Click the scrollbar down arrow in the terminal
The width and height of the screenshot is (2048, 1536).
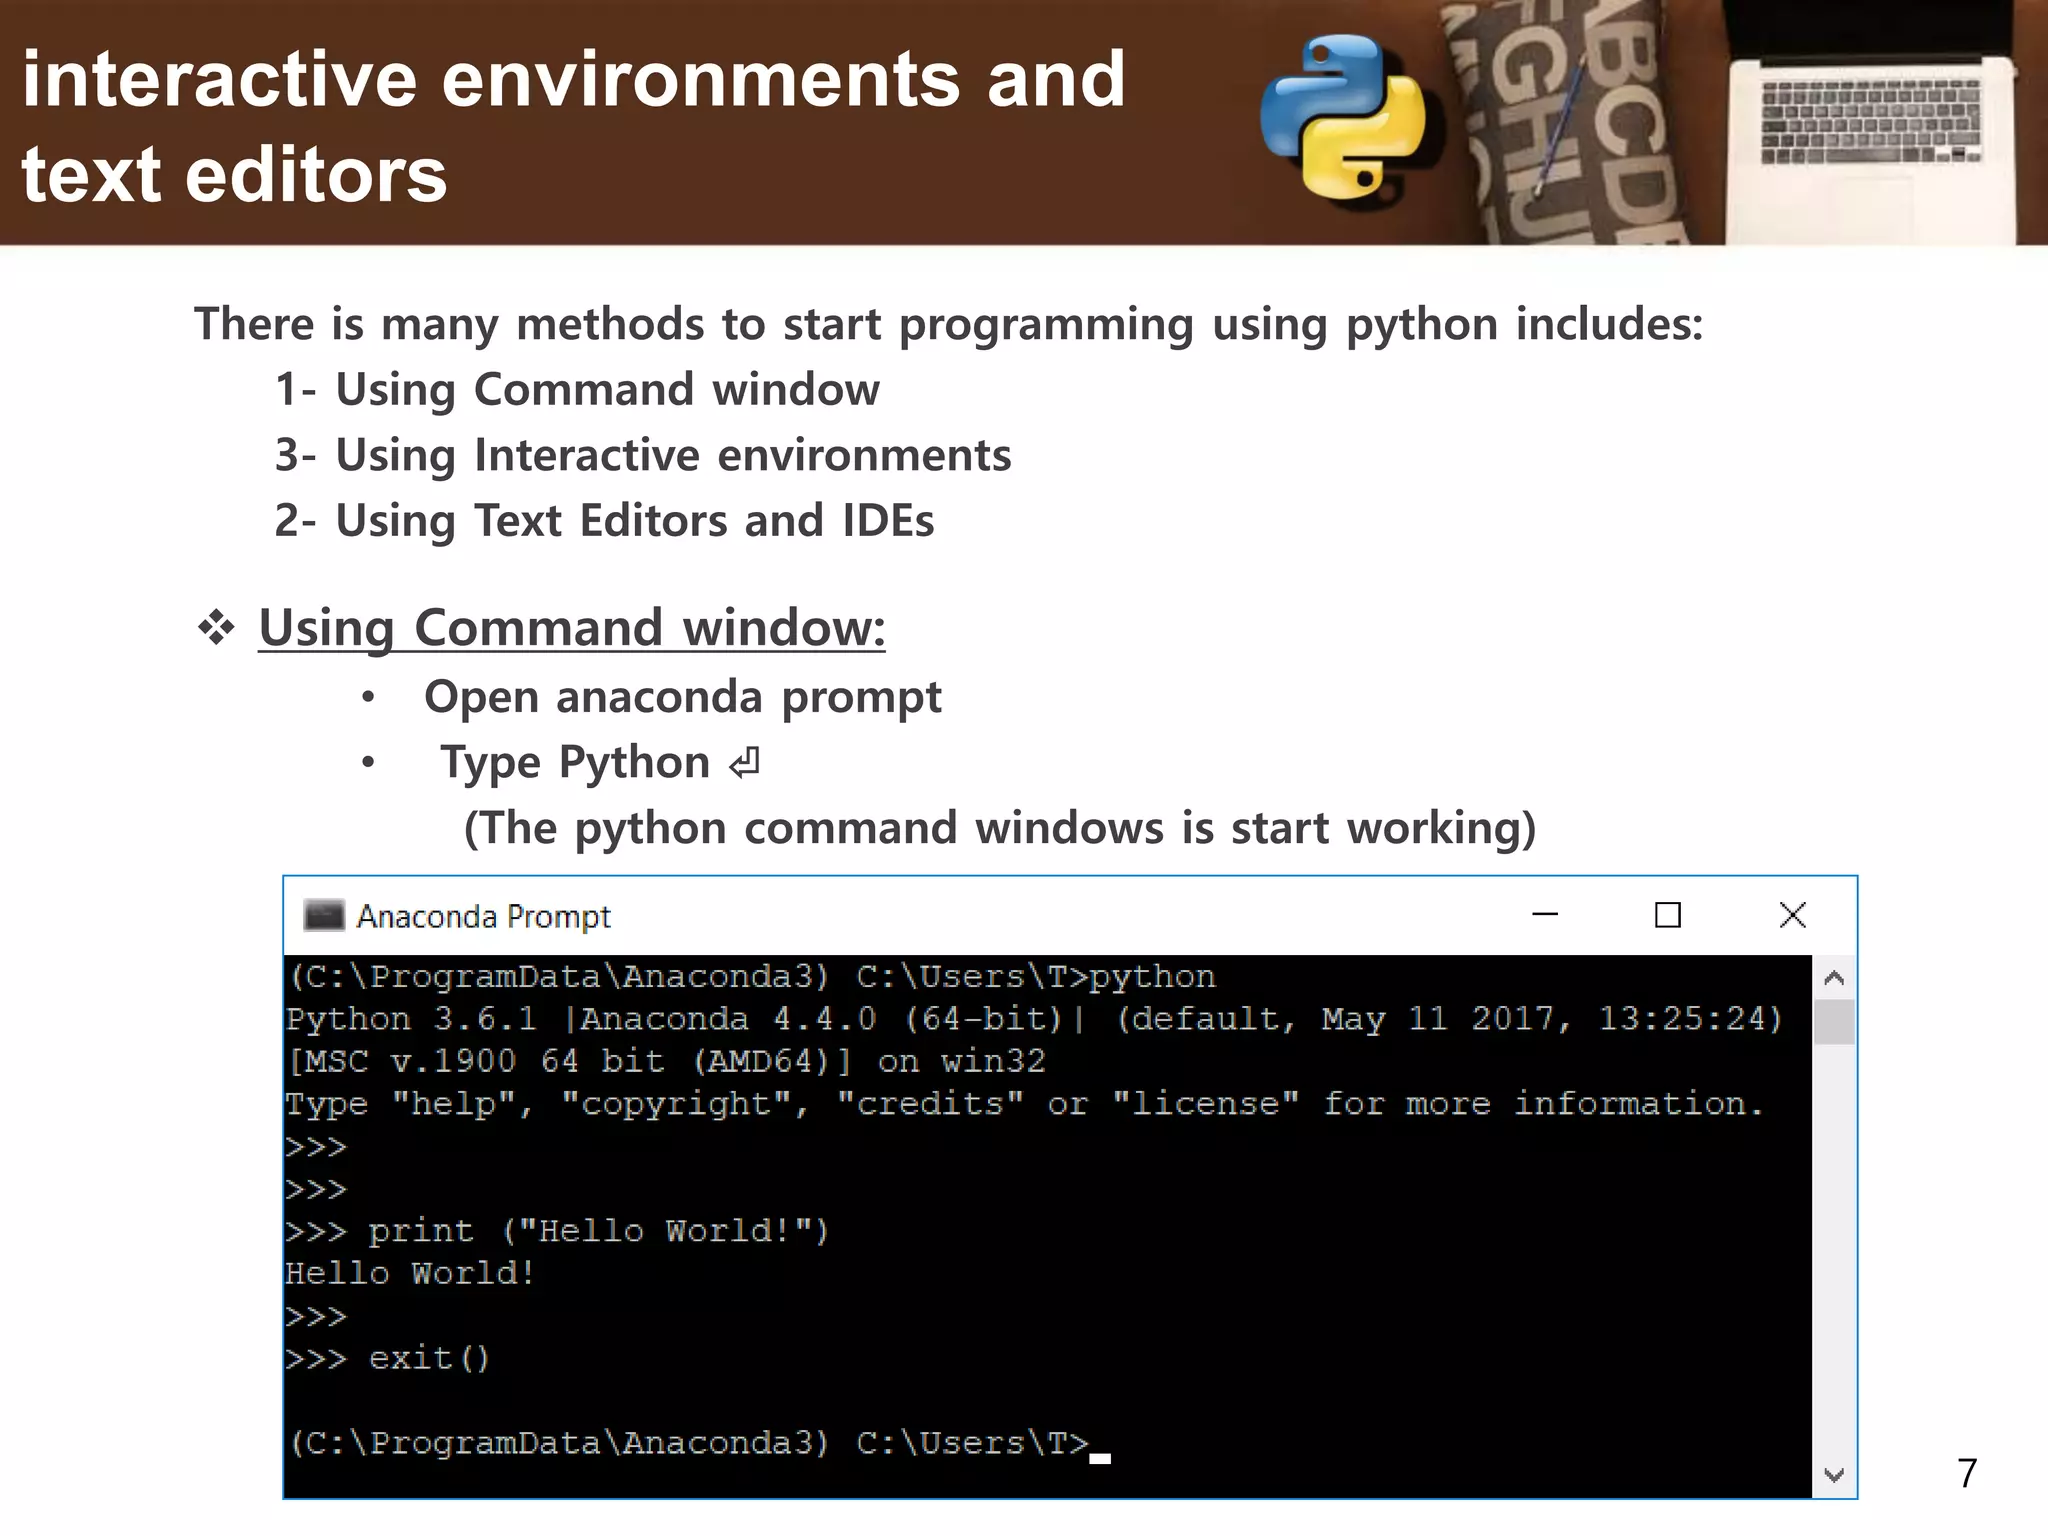coord(1834,1475)
